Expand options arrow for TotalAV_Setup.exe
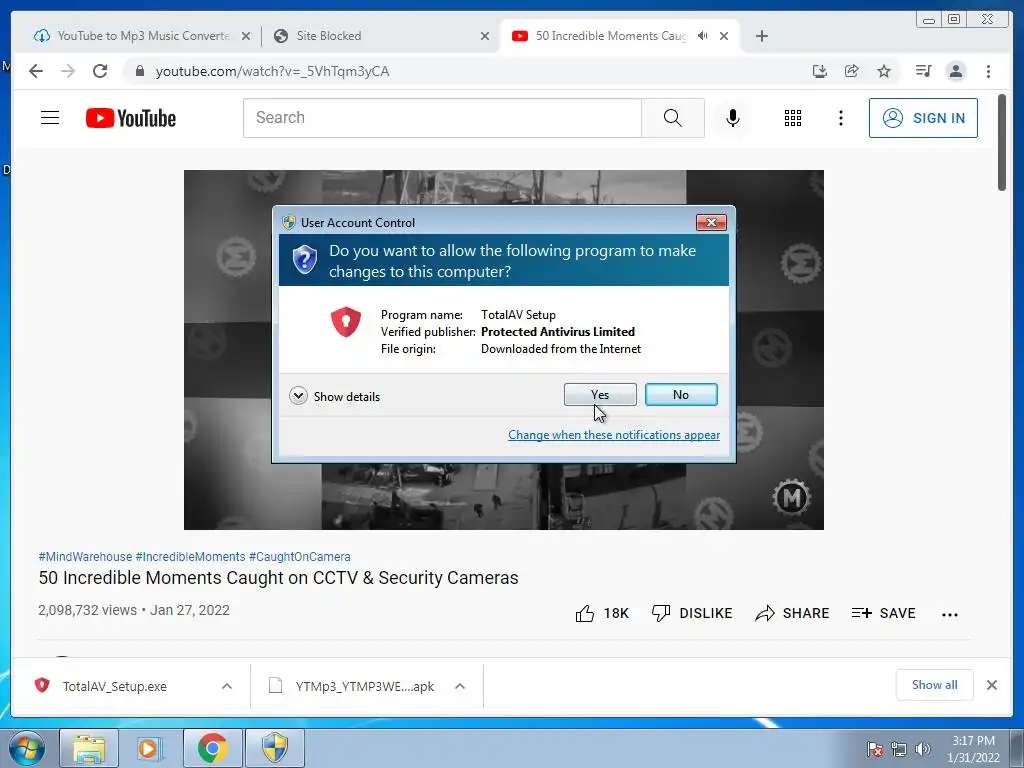The width and height of the screenshot is (1024, 768). [x=227, y=686]
